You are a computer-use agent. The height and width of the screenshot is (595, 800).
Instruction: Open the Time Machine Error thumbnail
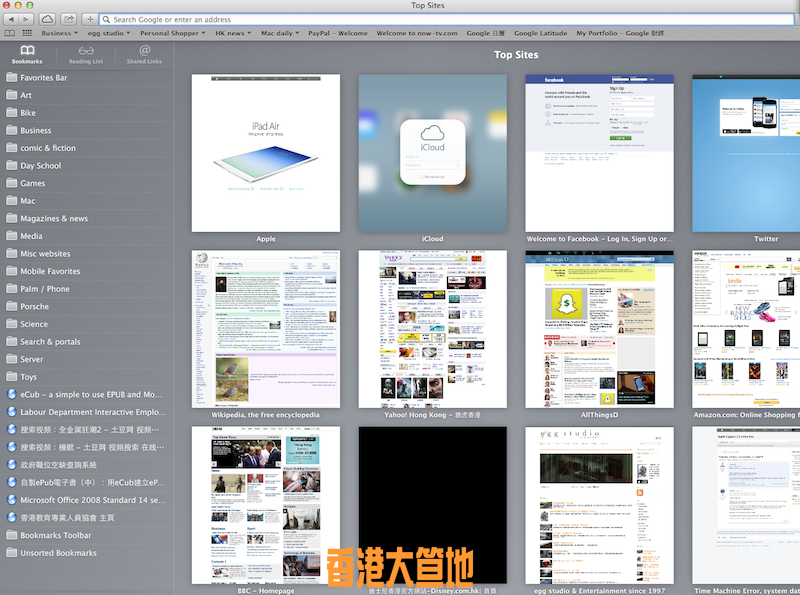pos(746,505)
